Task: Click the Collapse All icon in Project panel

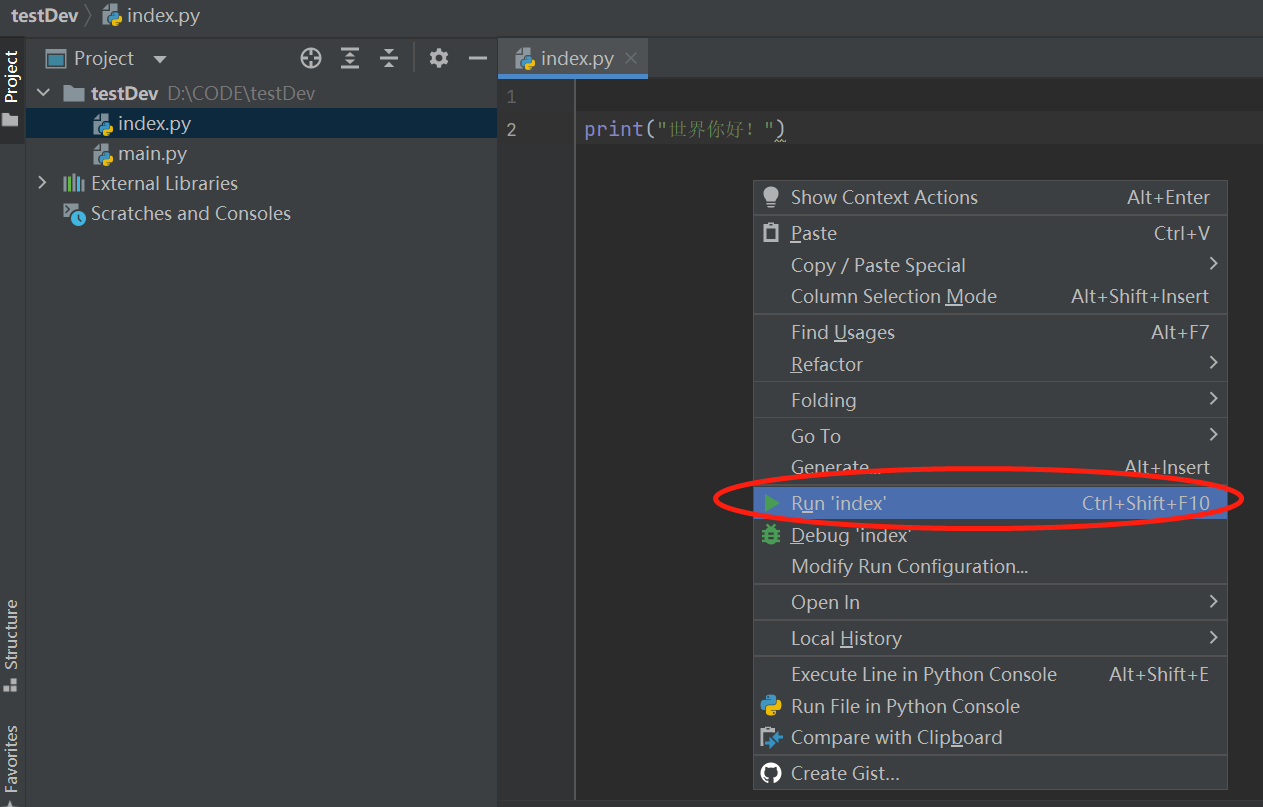Action: [x=389, y=58]
